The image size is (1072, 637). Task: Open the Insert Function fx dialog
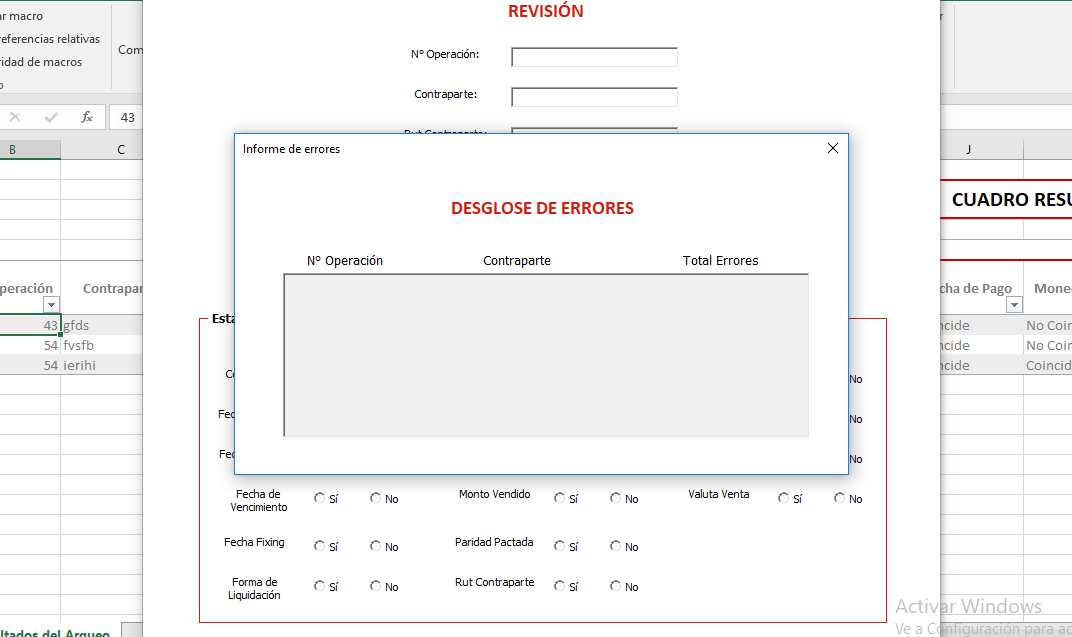click(87, 118)
